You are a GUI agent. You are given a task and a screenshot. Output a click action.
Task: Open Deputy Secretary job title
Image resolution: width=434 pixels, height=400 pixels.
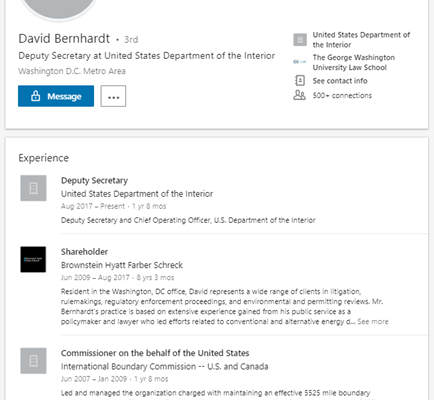94,181
